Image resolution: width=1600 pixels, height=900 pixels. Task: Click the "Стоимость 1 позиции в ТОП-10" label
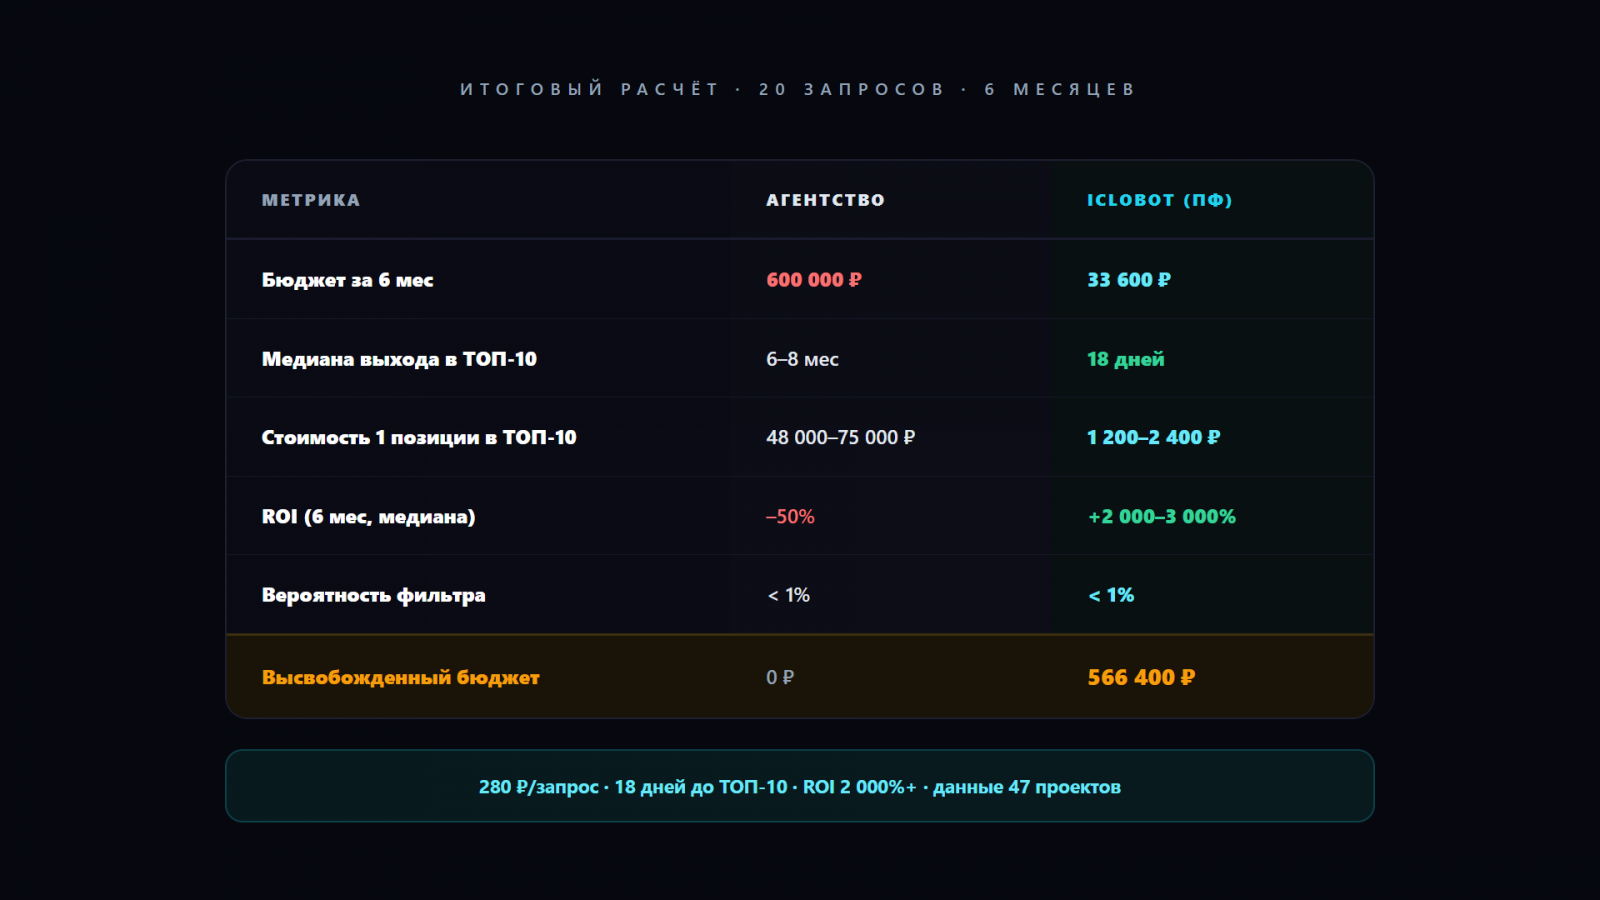419,437
